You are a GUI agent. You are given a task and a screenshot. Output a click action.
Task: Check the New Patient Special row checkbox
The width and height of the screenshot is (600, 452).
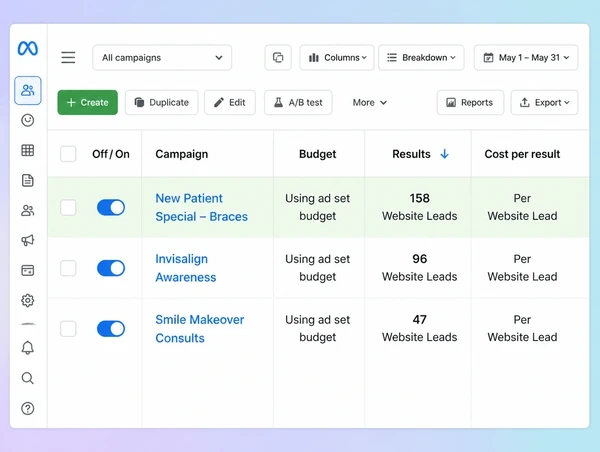(x=68, y=207)
